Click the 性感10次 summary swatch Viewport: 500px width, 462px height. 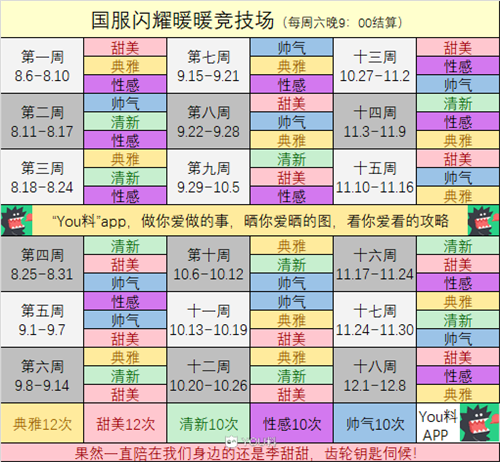click(x=292, y=423)
